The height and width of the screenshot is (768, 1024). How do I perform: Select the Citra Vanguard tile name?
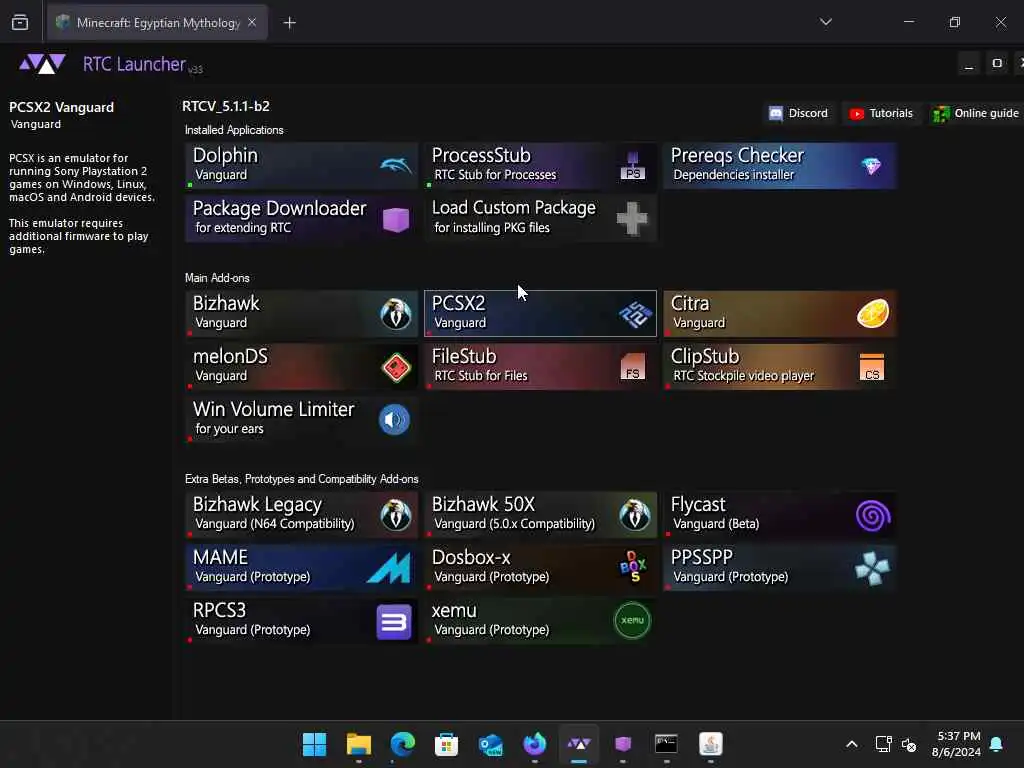click(690, 303)
